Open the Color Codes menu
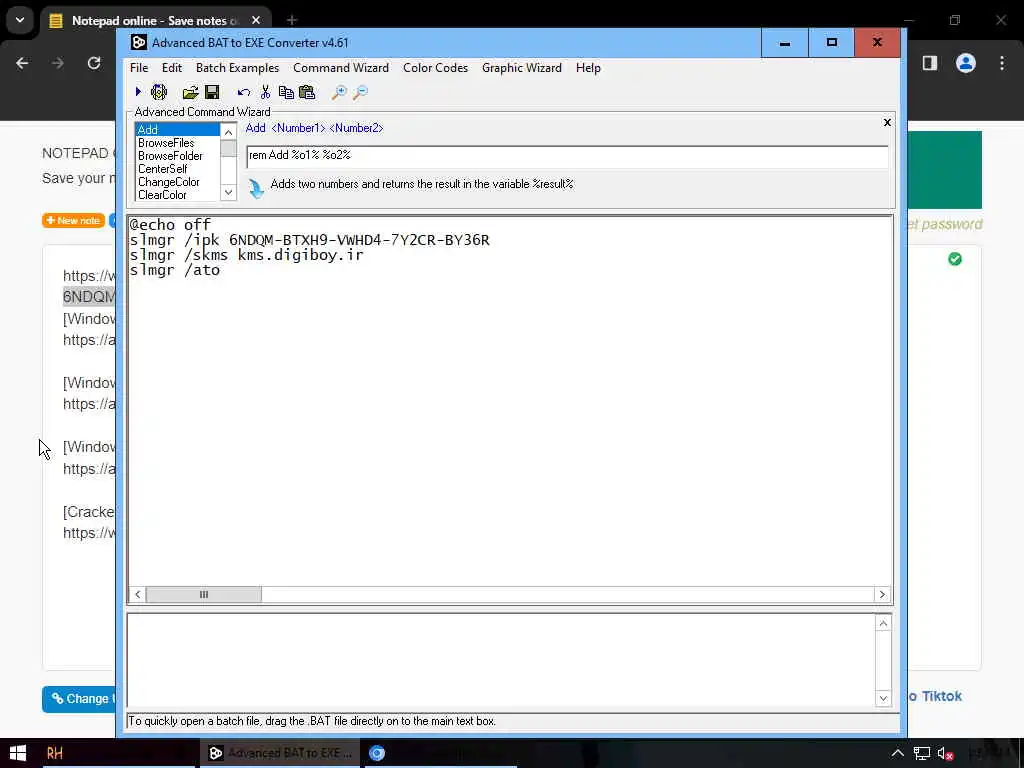 tap(435, 68)
